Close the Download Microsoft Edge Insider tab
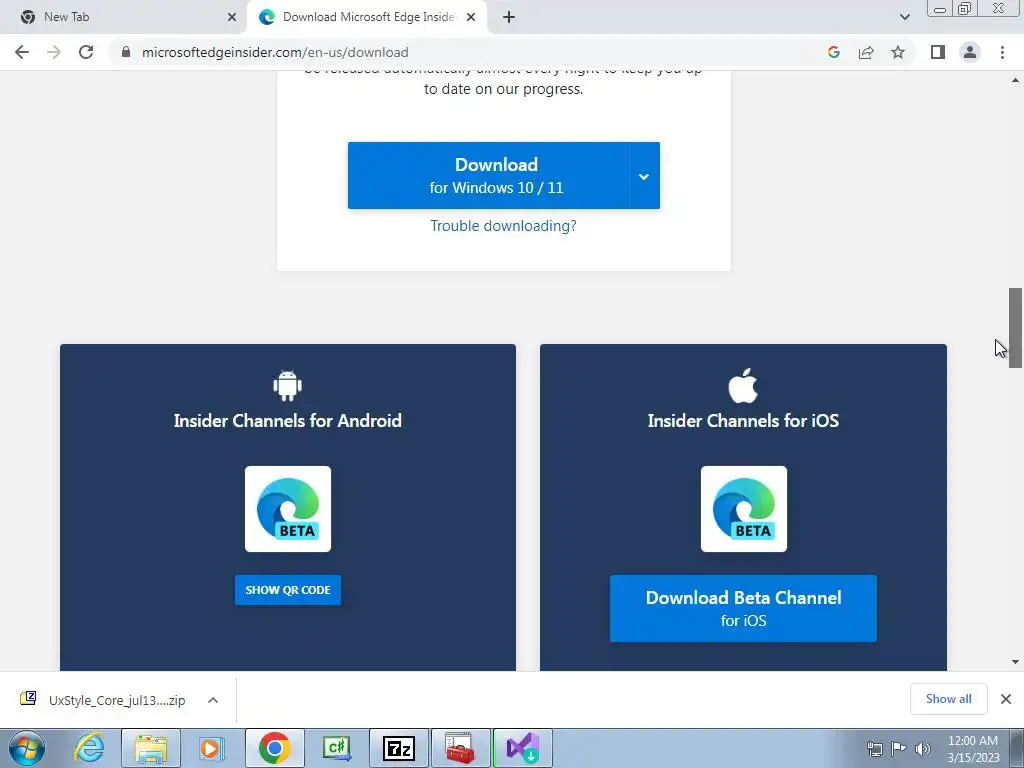The image size is (1024, 768). 471,17
